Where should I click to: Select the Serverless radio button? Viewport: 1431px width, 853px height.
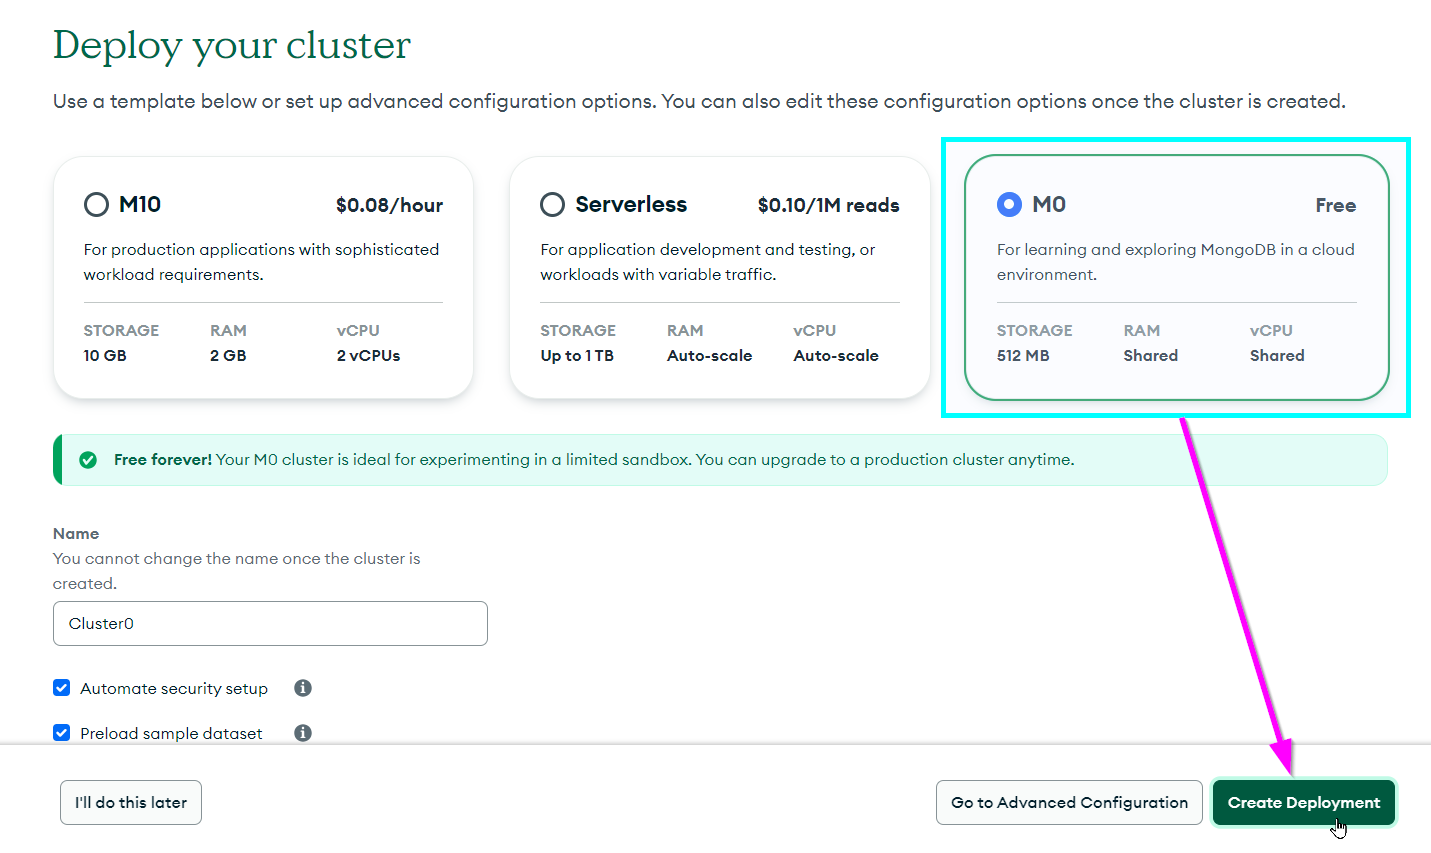point(552,205)
